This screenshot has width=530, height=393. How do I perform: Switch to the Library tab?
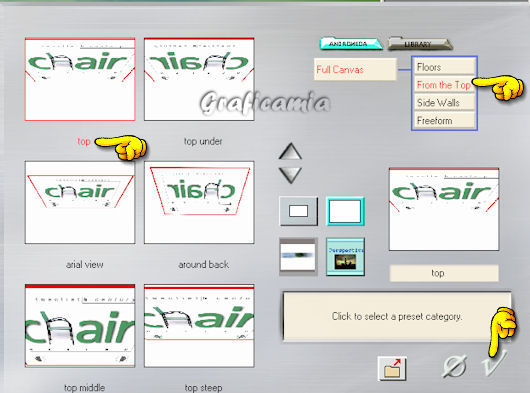(x=419, y=44)
